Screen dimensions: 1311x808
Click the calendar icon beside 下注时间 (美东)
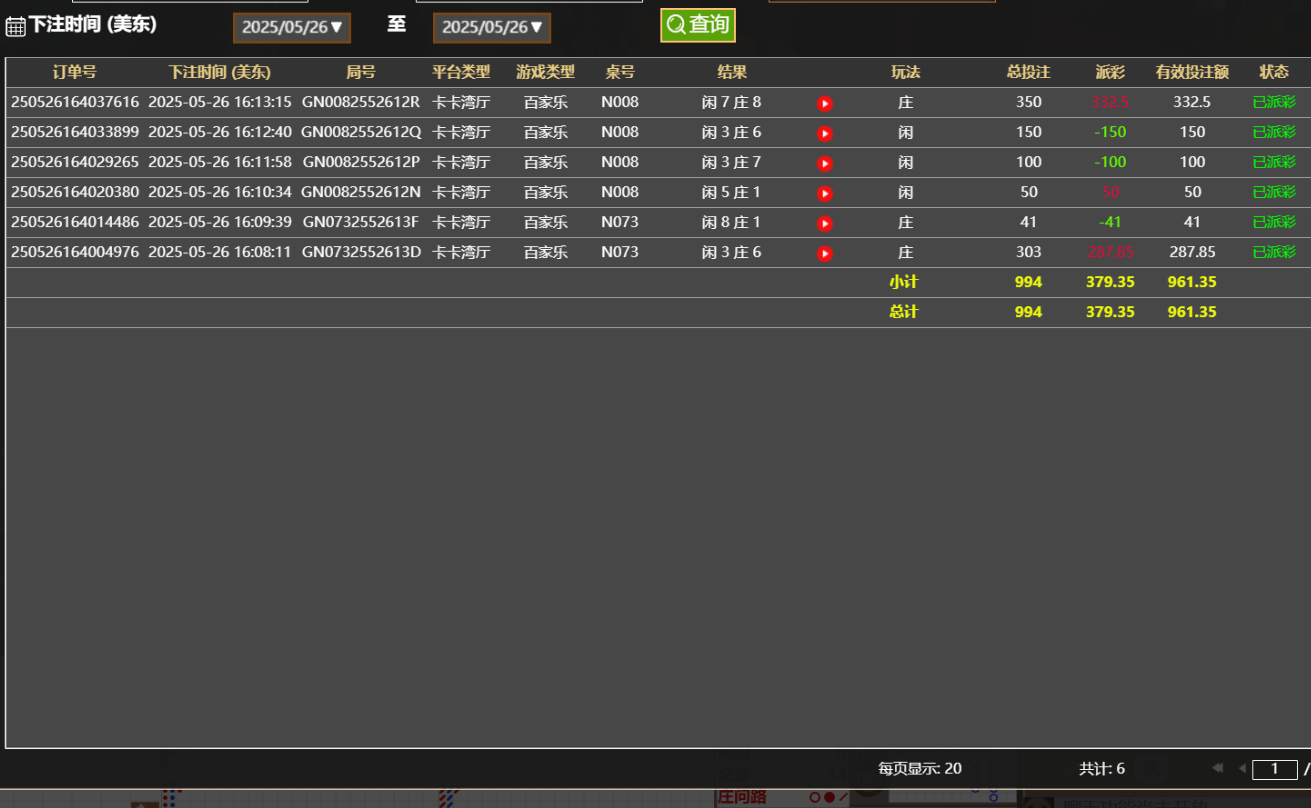pos(13,25)
